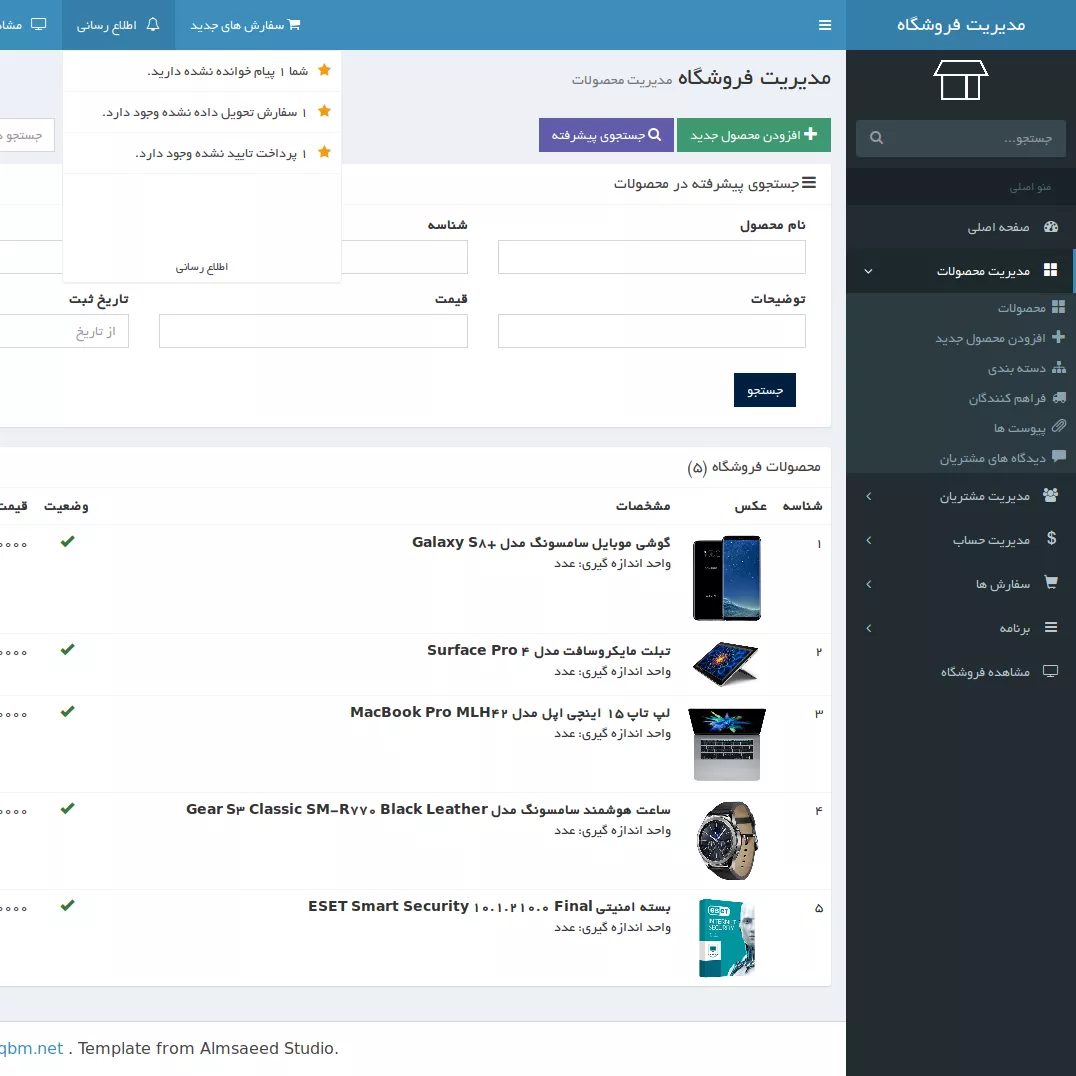Image resolution: width=1076 pixels, height=1076 pixels.
Task: Click the توضیحات input field
Action: (651, 331)
